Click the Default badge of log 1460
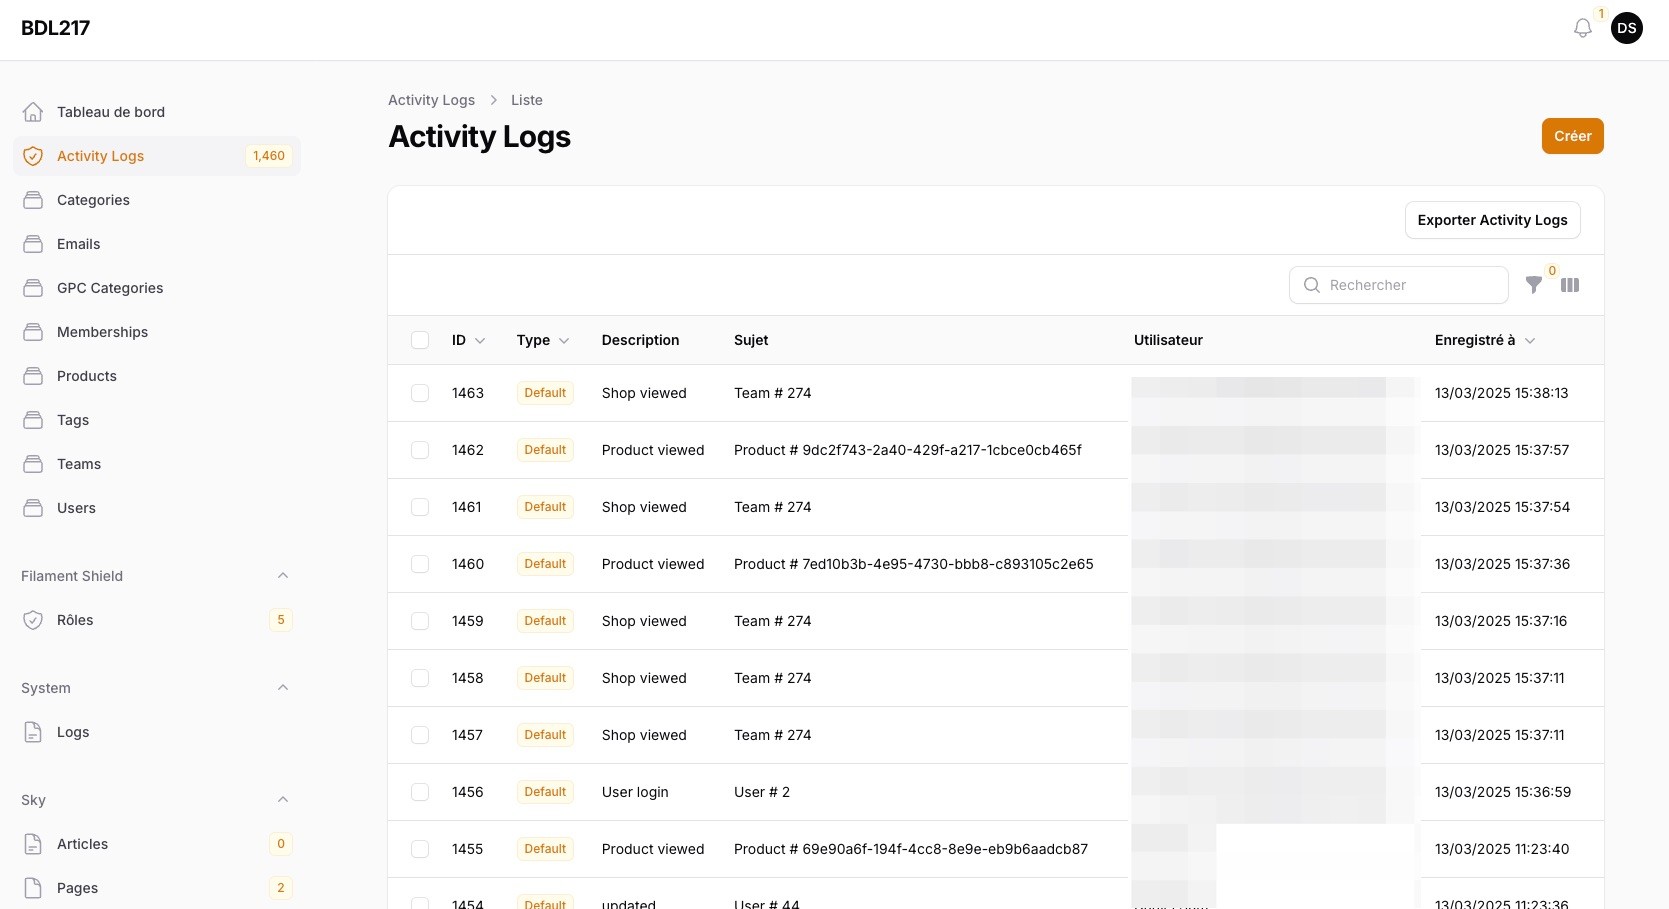This screenshot has height=909, width=1669. click(x=545, y=564)
